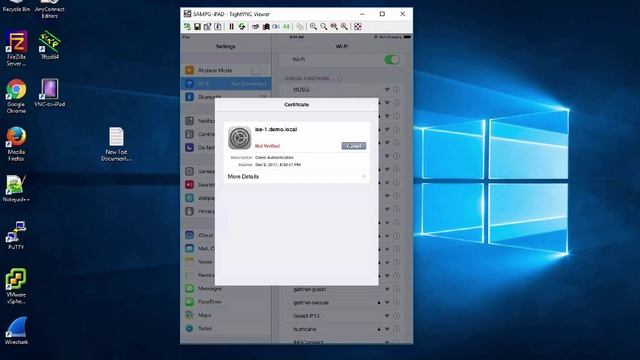The height and width of the screenshot is (360, 640).
Task: Open info button for gartner-guest network
Action: coord(396,289)
